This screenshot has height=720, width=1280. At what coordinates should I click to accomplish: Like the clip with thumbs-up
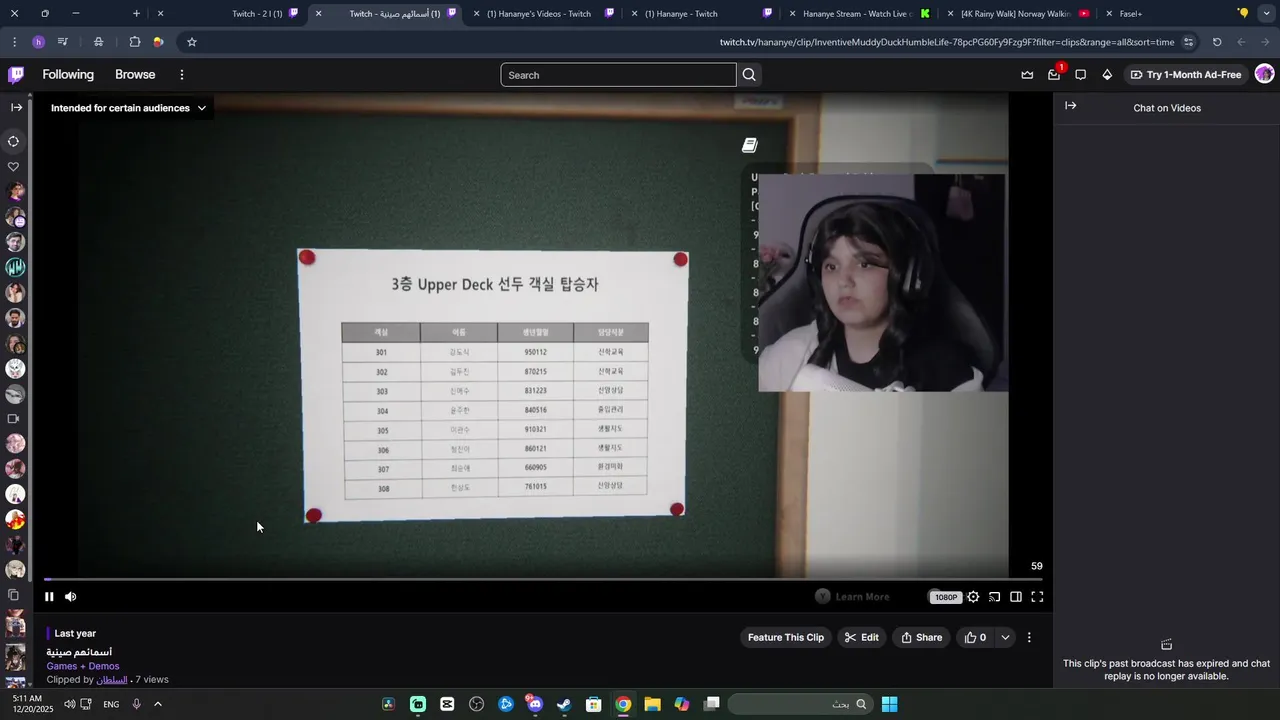(x=976, y=637)
